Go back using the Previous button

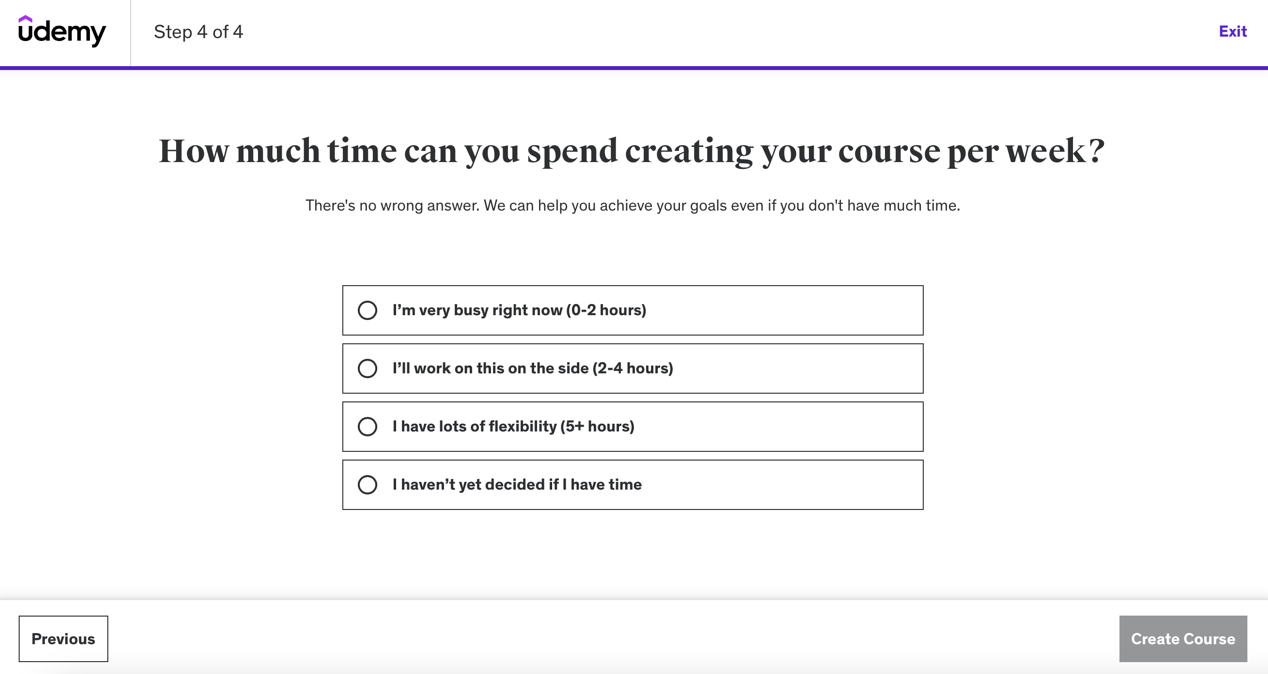(63, 638)
